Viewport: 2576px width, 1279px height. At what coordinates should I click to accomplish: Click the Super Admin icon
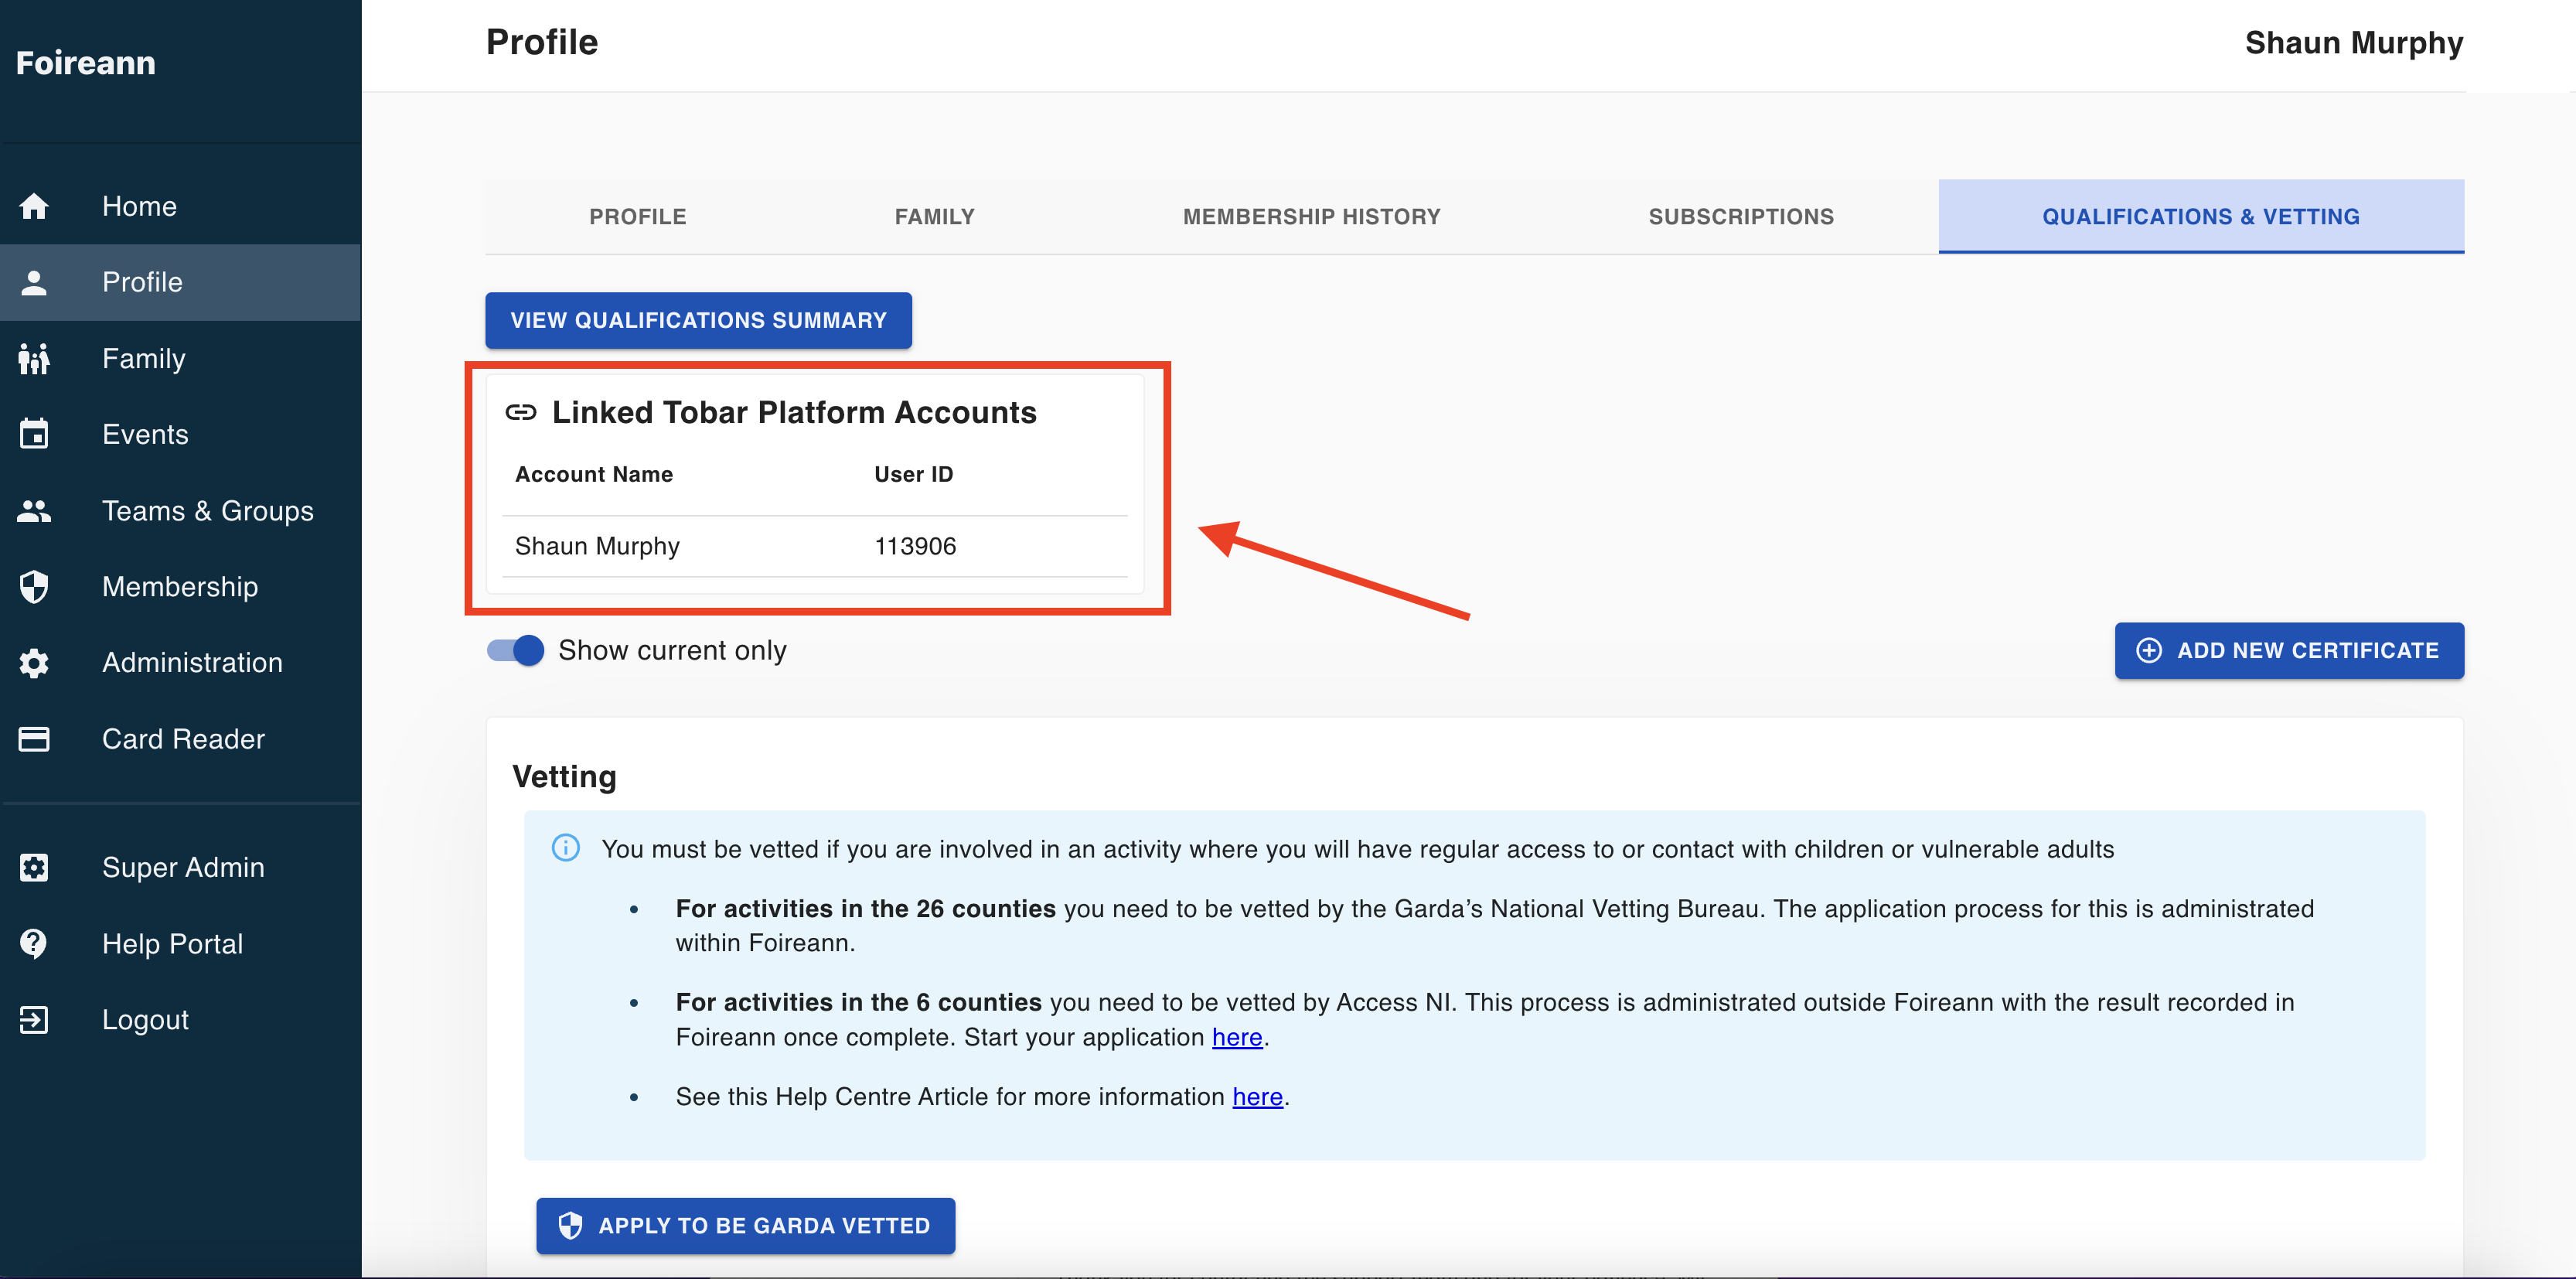34,867
